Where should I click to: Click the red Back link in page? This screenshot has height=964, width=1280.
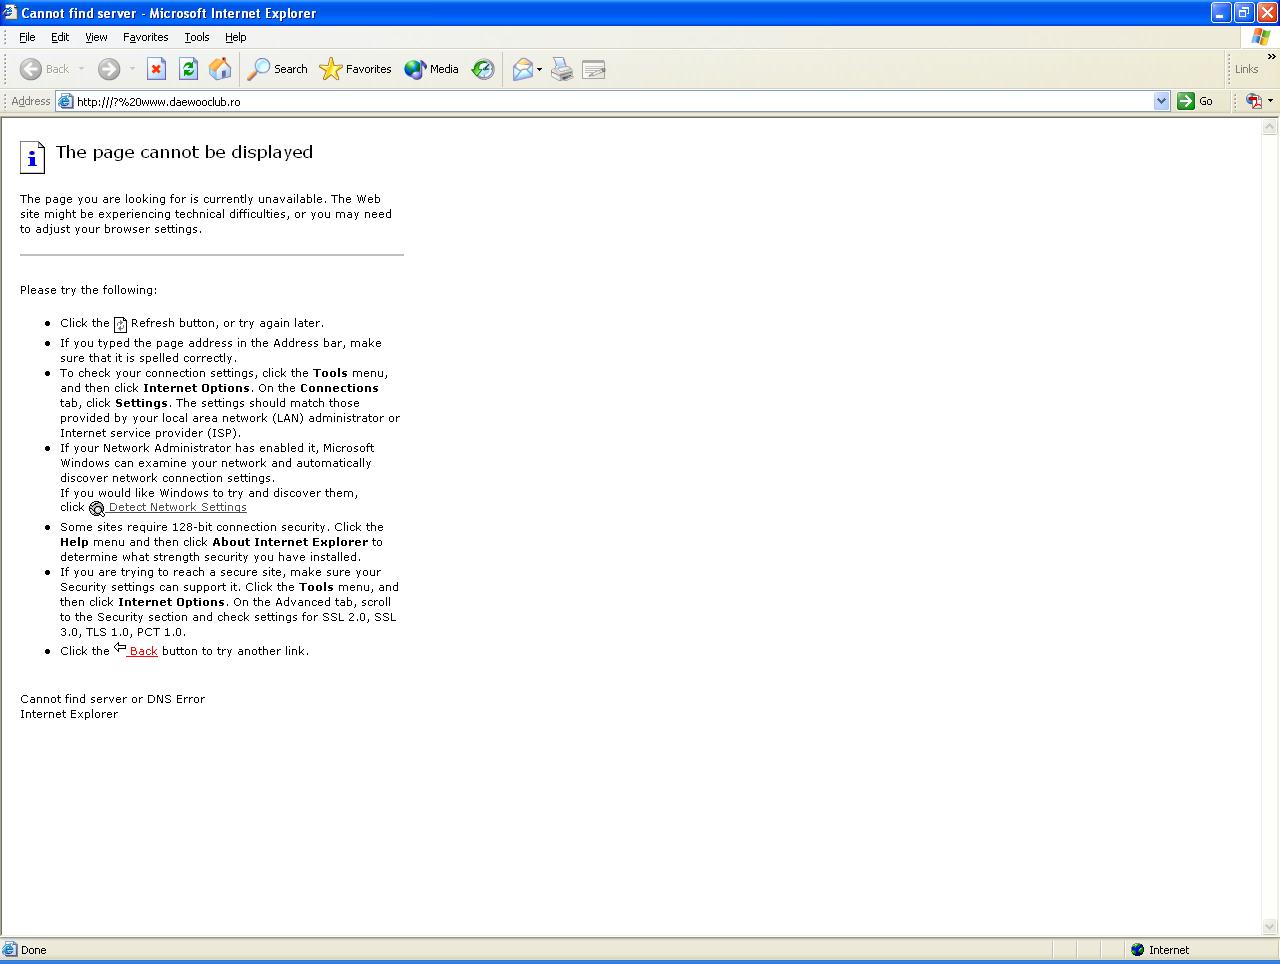[x=143, y=651]
